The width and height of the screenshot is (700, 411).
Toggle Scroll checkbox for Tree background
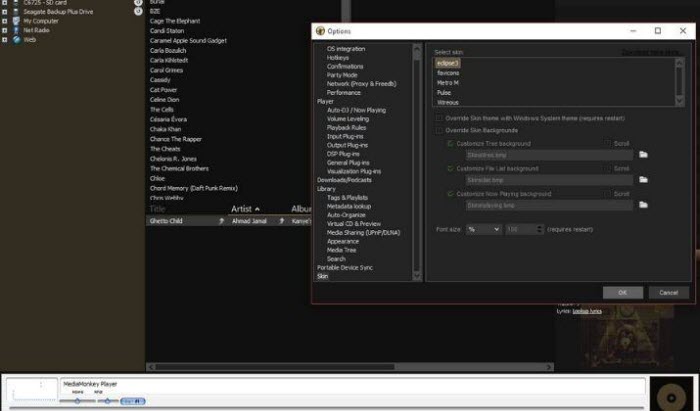point(608,143)
